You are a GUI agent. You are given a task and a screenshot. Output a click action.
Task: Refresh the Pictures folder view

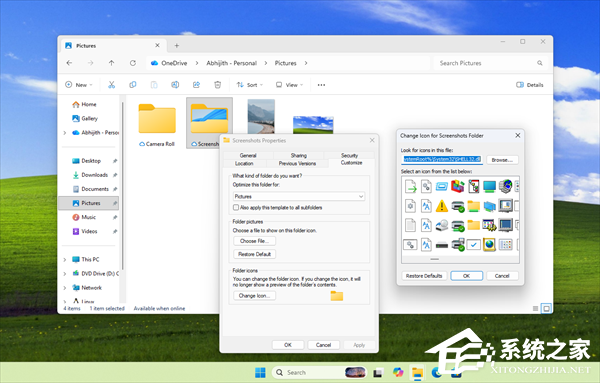tap(133, 63)
